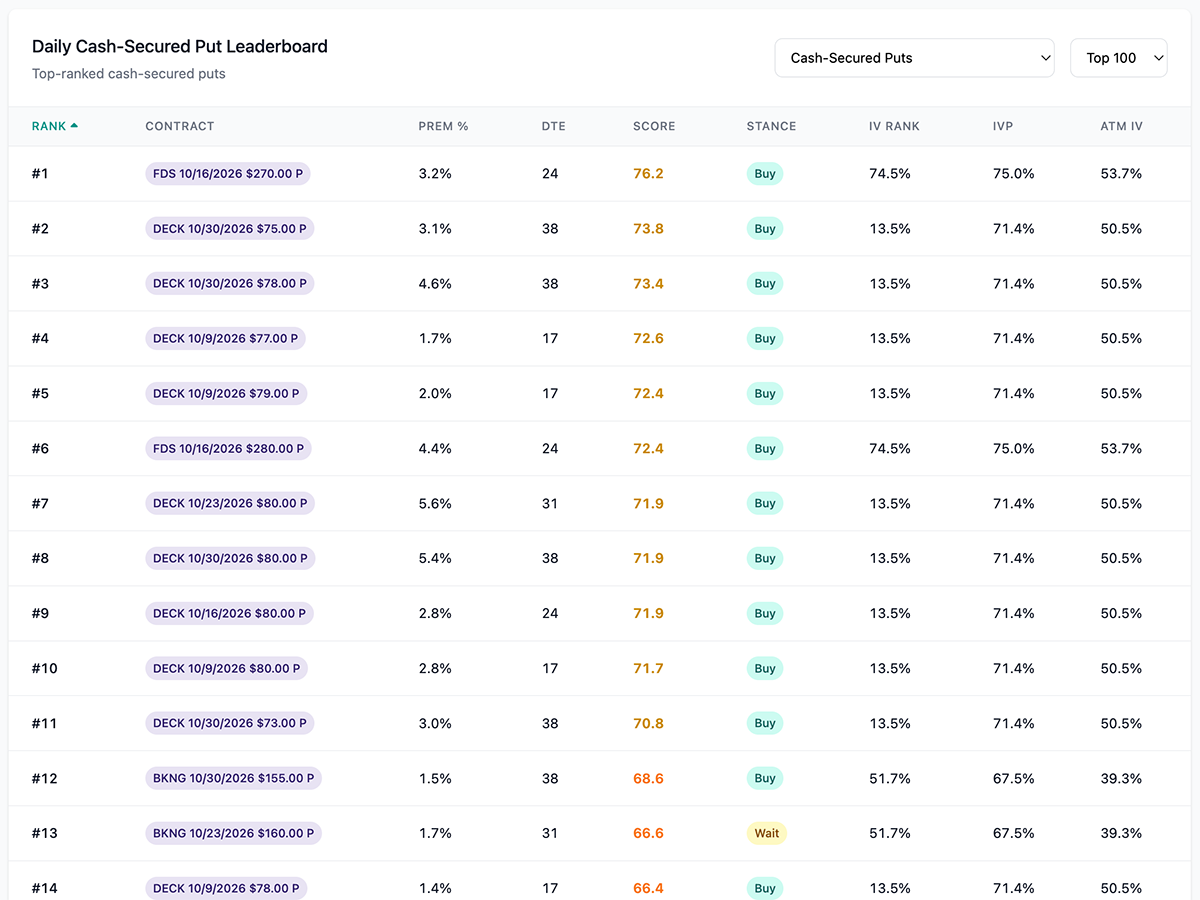Open contract DECK 10/30/2026 $73.00 P

(x=230, y=724)
